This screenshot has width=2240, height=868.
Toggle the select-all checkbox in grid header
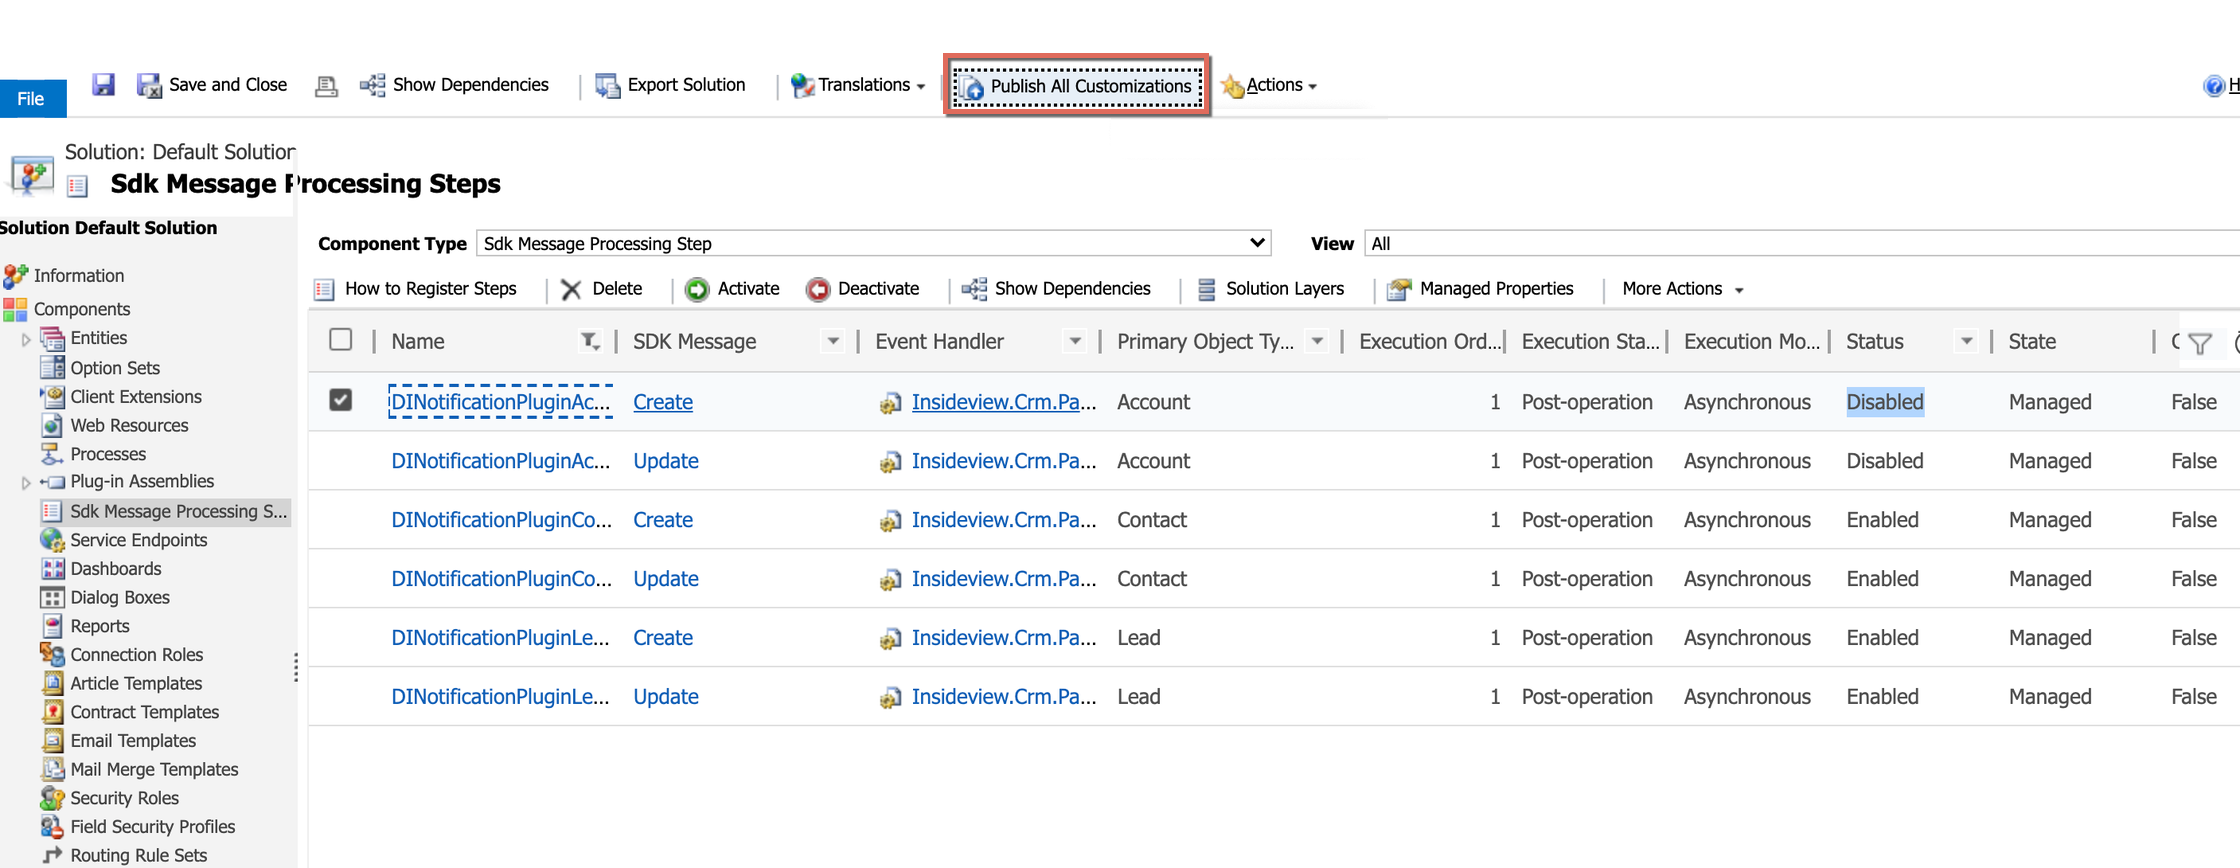(x=341, y=340)
